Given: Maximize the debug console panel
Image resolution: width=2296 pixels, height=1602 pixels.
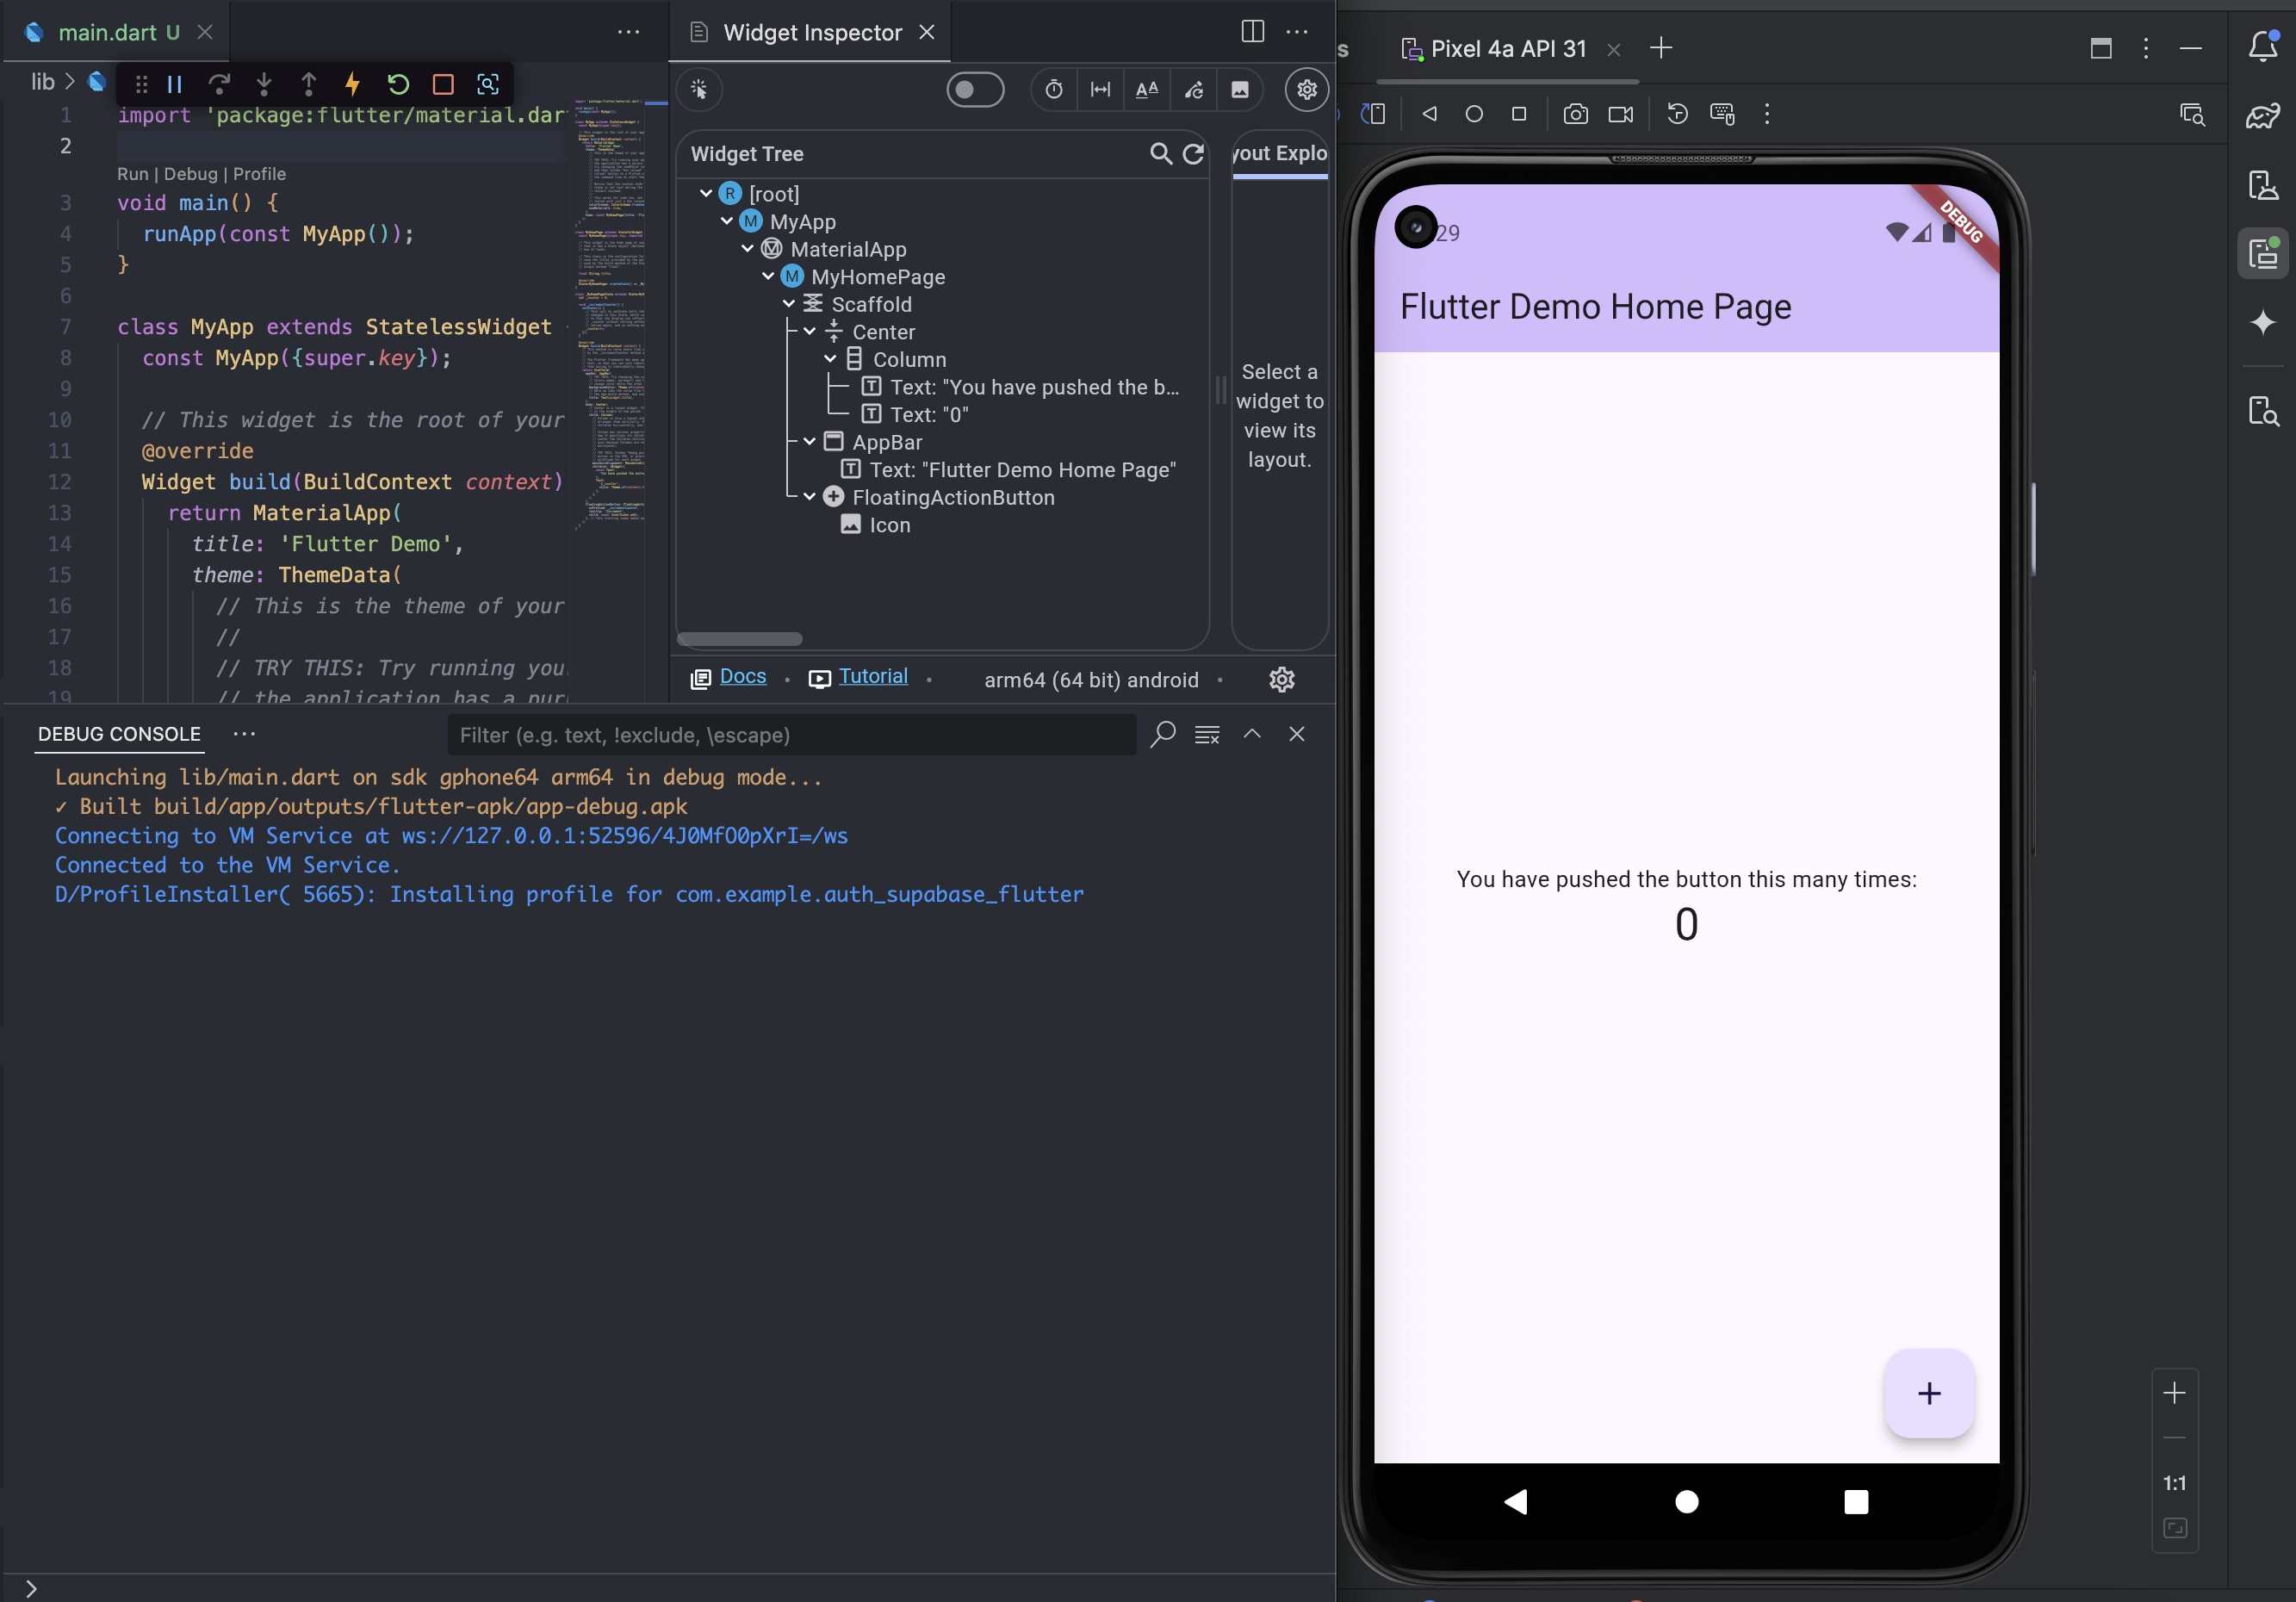Looking at the screenshot, I should pos(1252,734).
